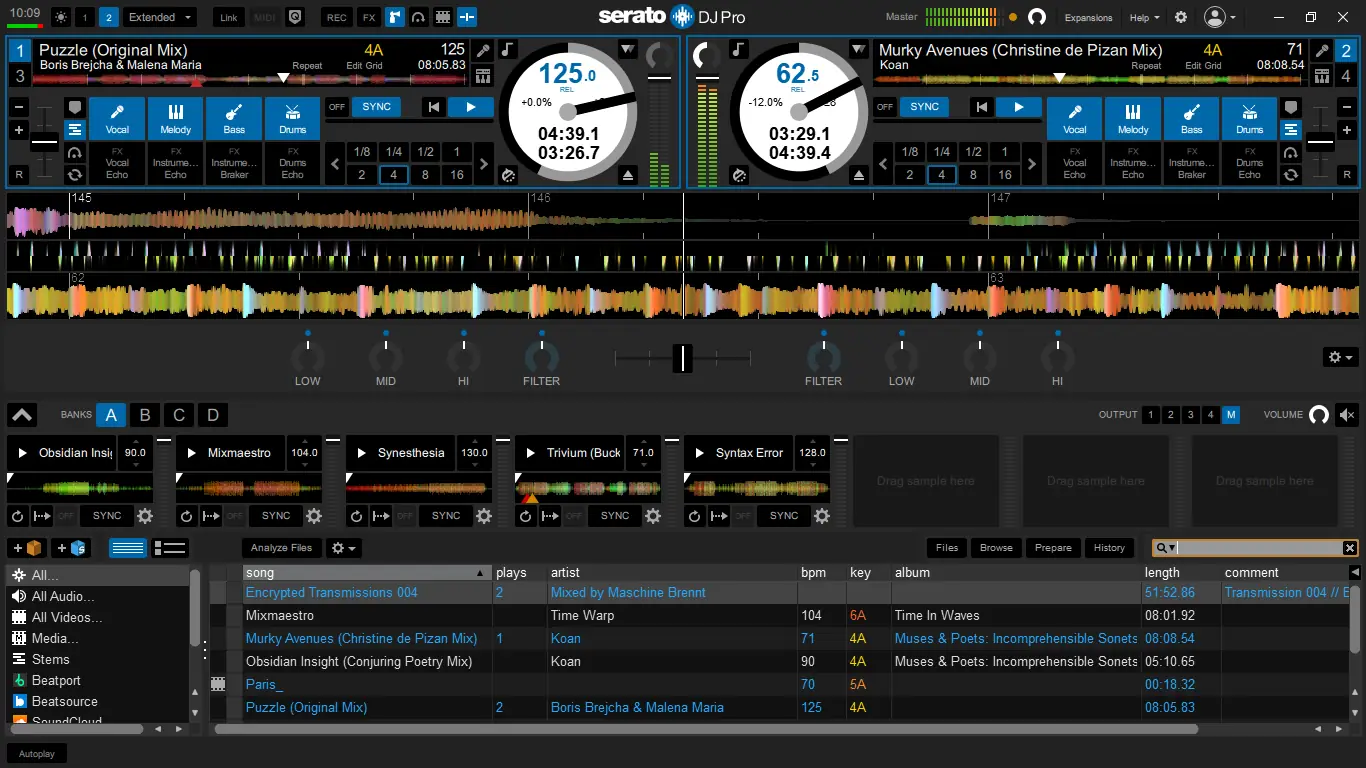Click the crossfader handle
The height and width of the screenshot is (768, 1366).
[683, 357]
